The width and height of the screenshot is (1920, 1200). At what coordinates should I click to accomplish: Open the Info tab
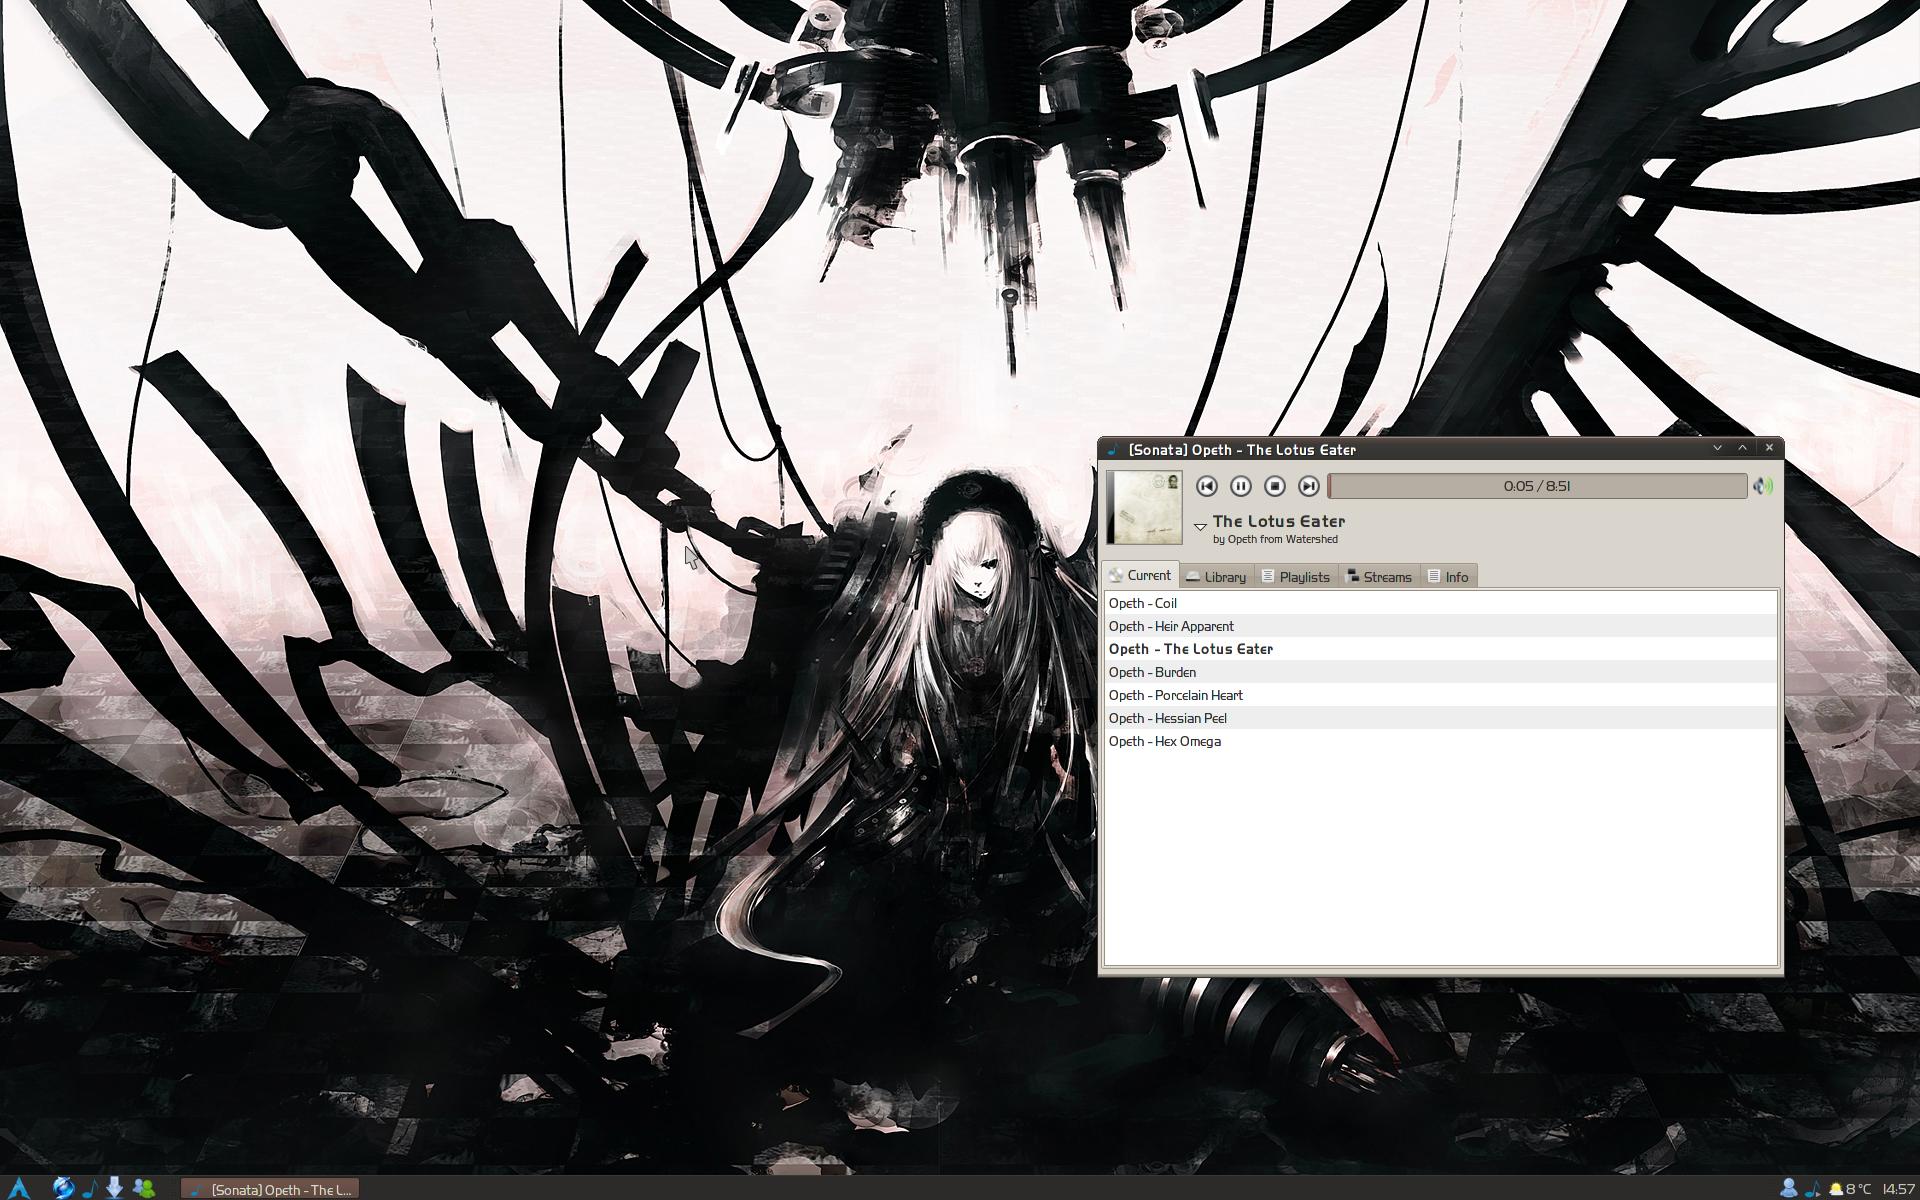pos(1448,577)
